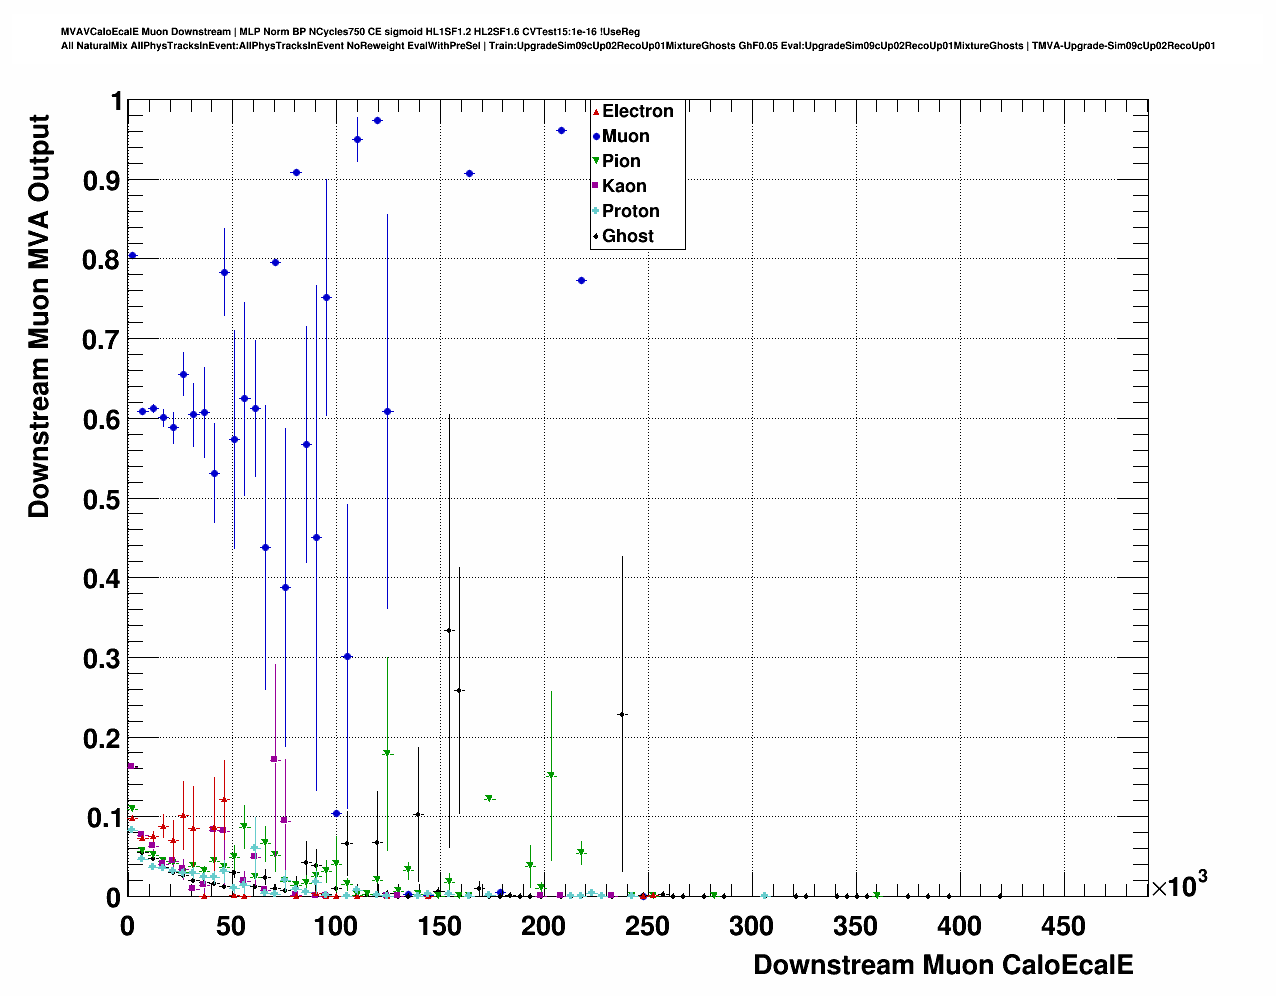Select the Ghost label in the legend
The image size is (1276, 996).
point(627,236)
